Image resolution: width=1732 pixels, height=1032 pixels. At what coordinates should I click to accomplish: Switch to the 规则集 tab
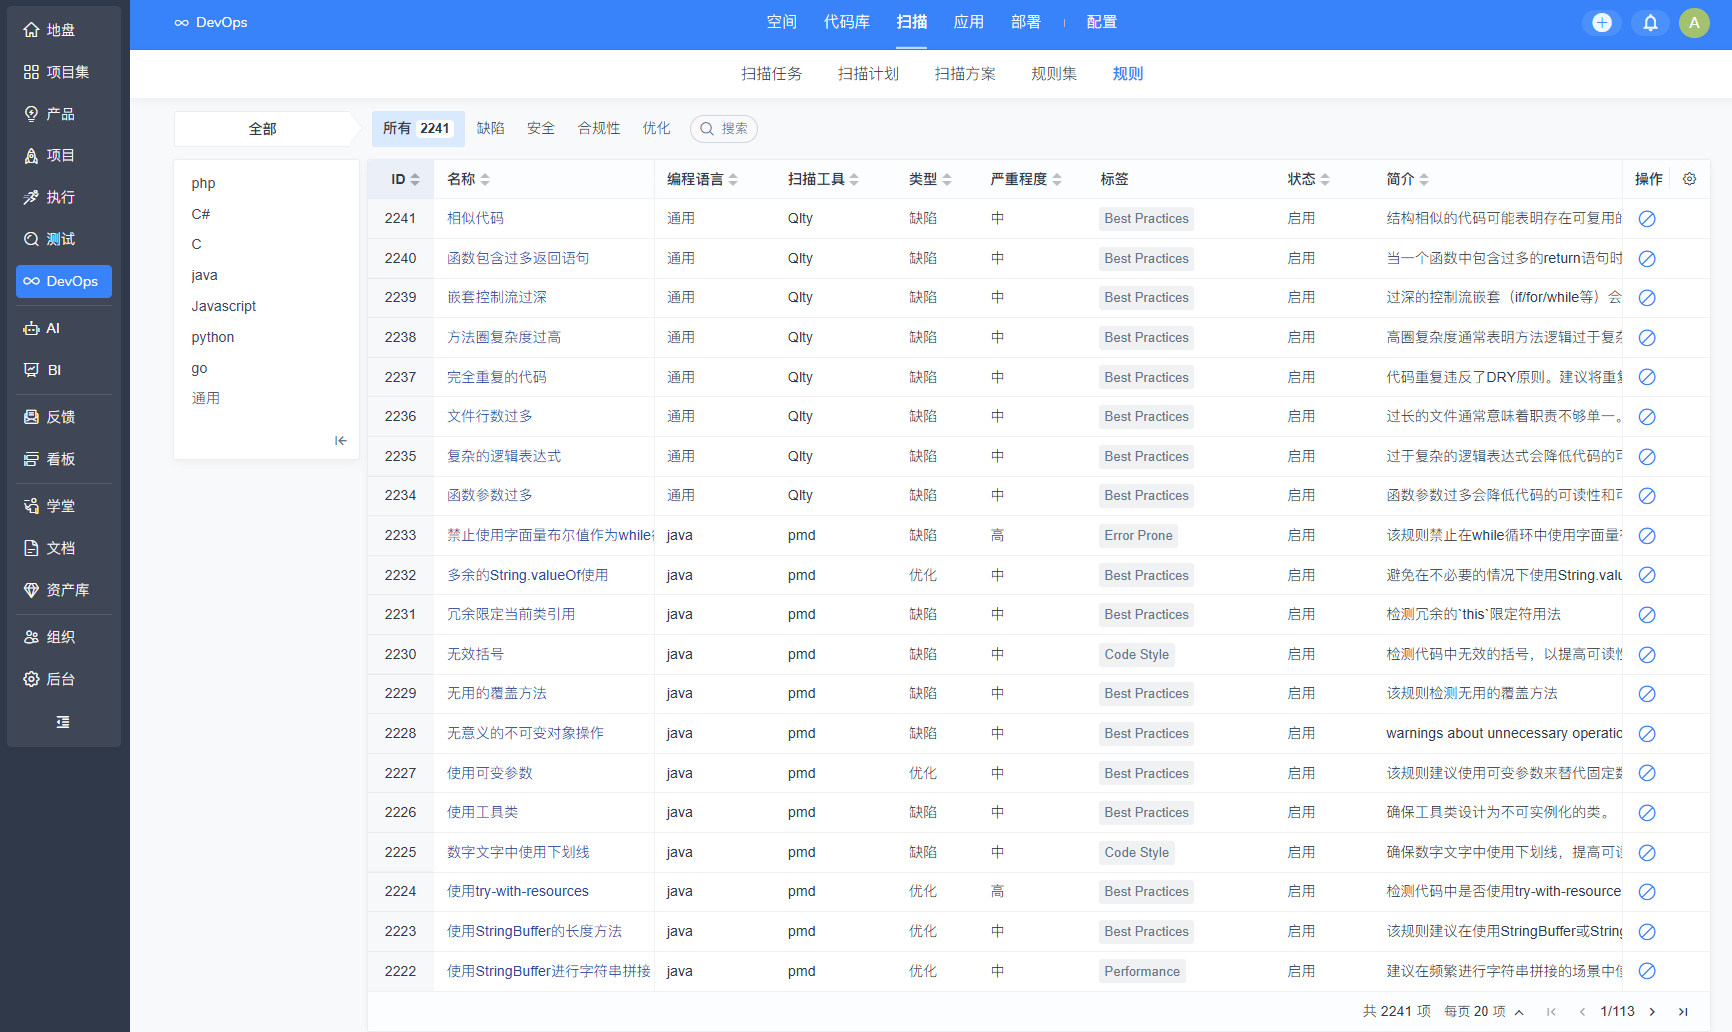[x=1054, y=74]
